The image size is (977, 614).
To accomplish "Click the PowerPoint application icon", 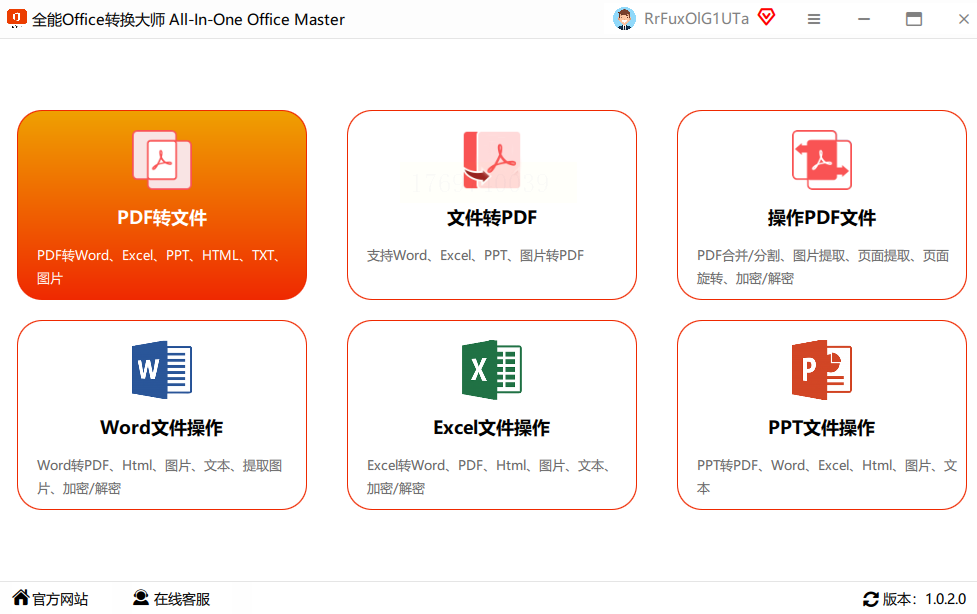I will point(821,370).
